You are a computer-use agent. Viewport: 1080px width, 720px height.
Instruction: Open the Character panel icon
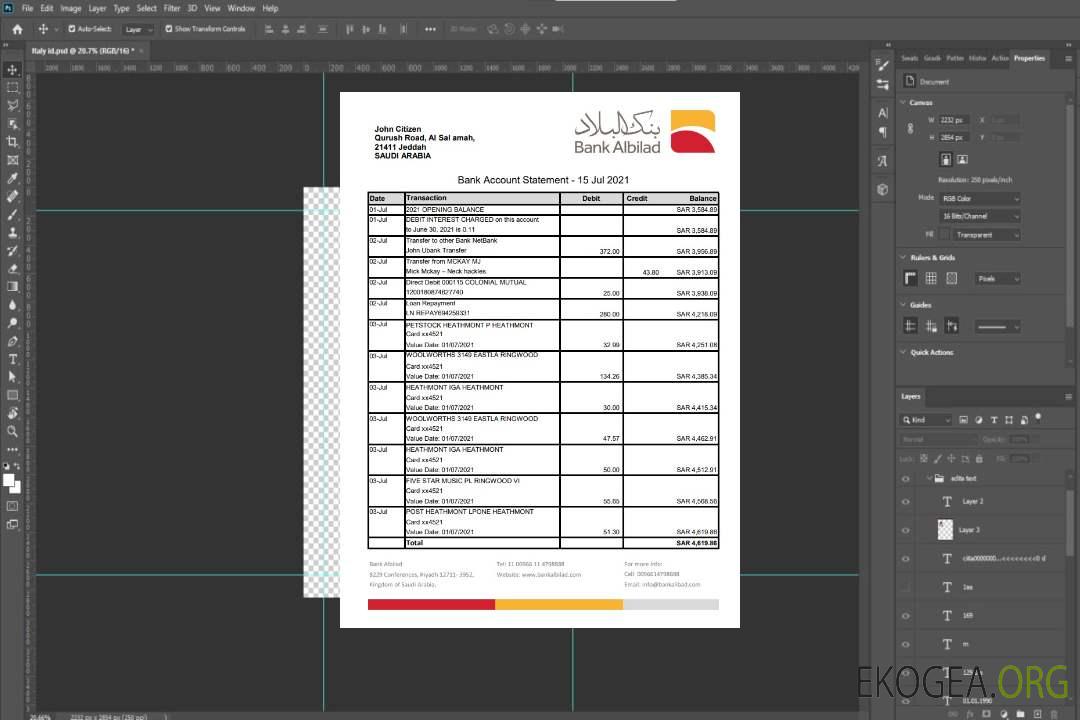pos(883,112)
